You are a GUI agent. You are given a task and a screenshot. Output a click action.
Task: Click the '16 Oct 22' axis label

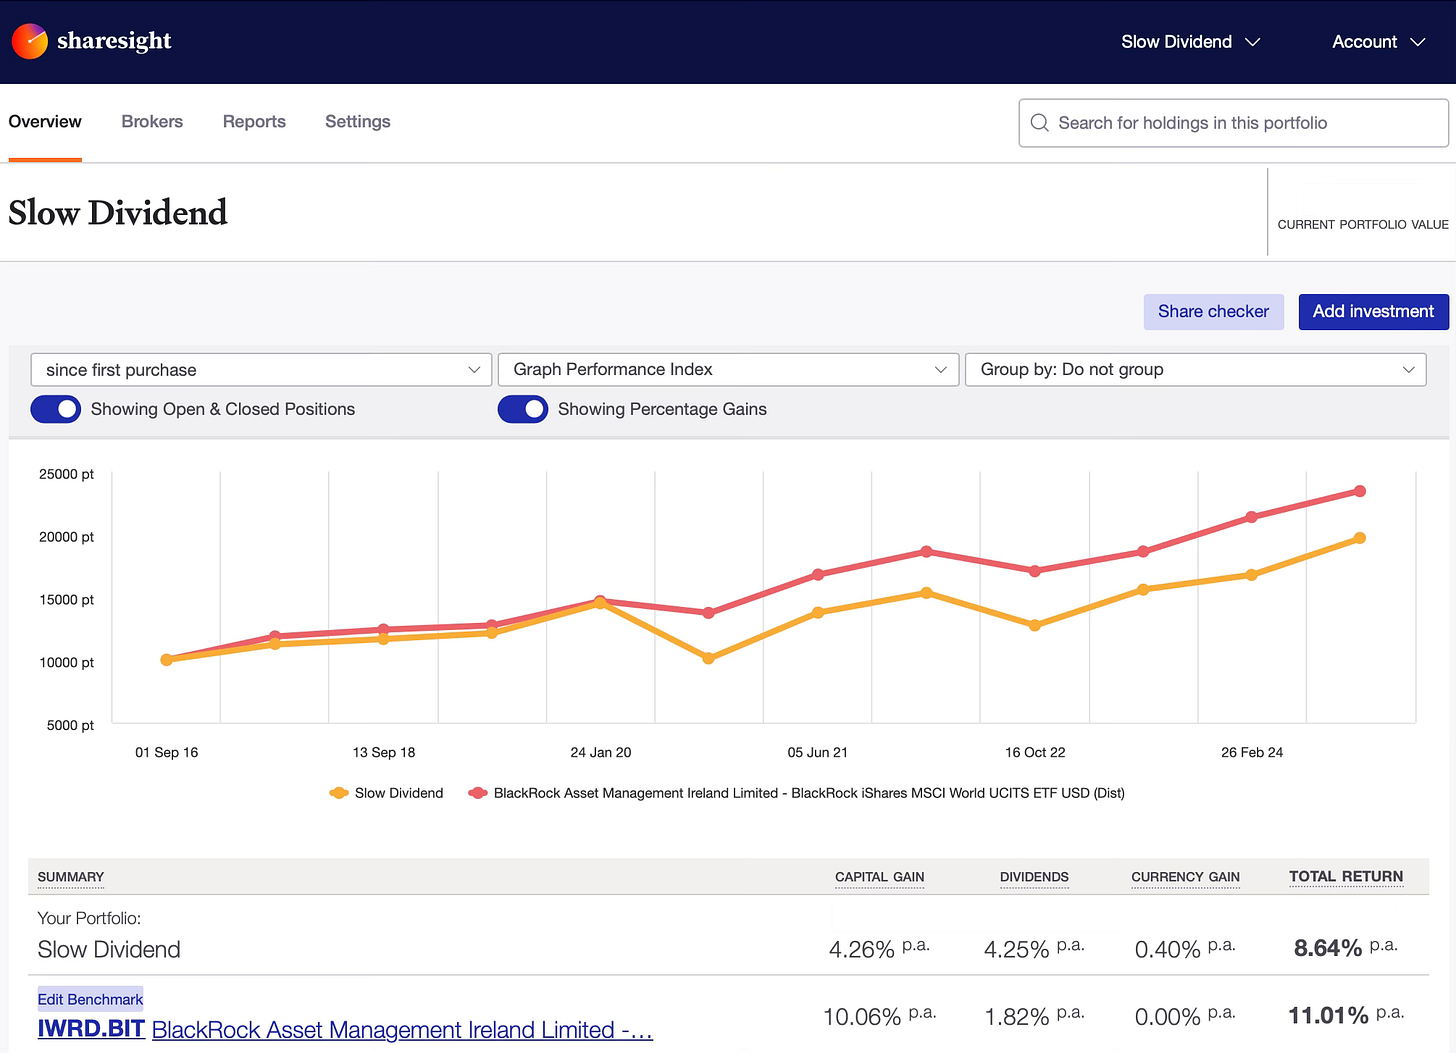point(1035,752)
